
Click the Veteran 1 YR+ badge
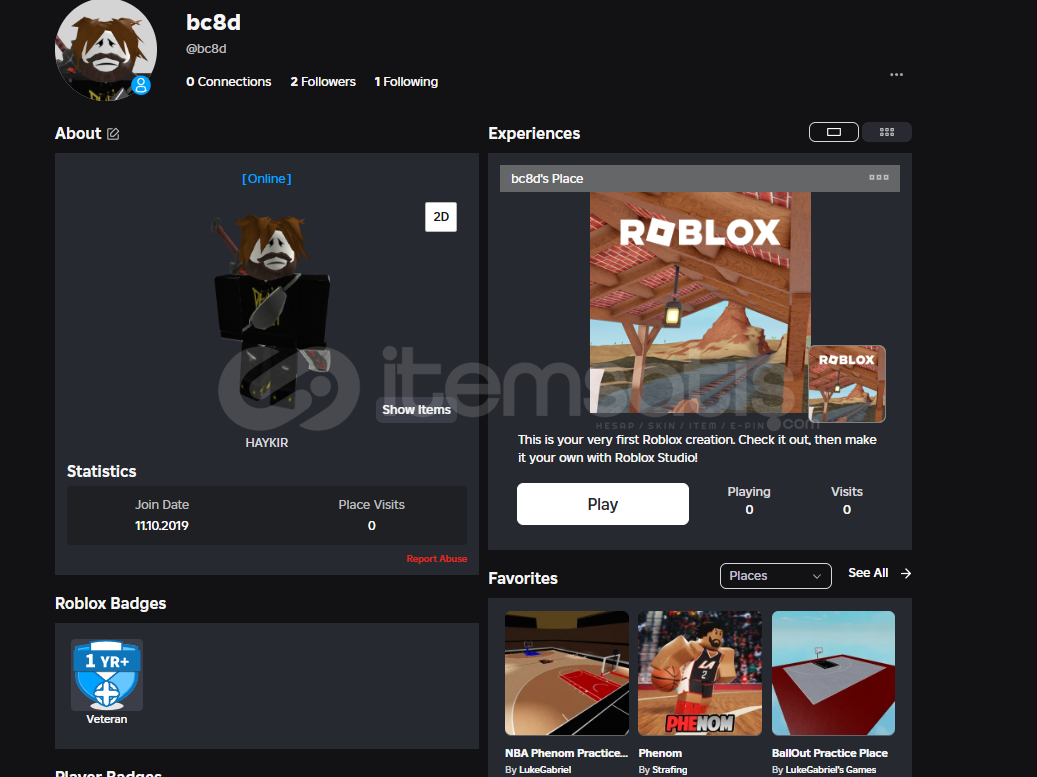click(x=106, y=675)
